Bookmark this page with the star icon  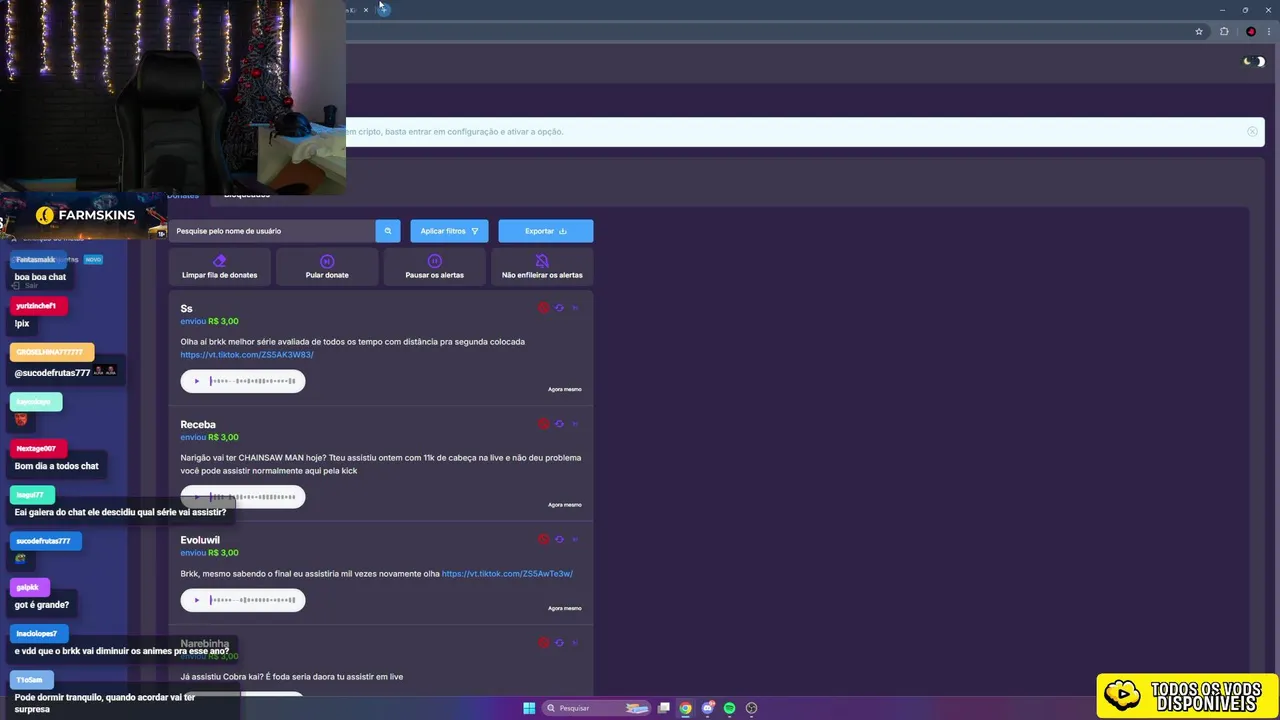point(1199,32)
